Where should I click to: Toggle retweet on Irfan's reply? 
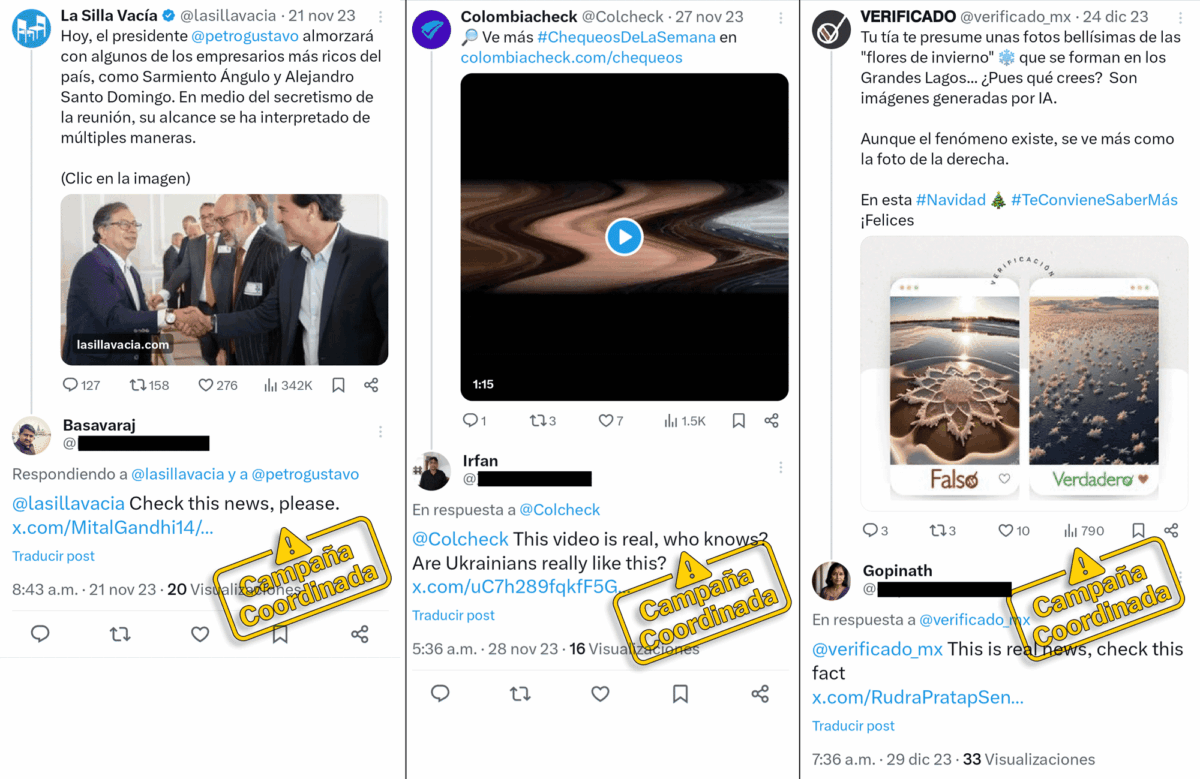click(520, 693)
